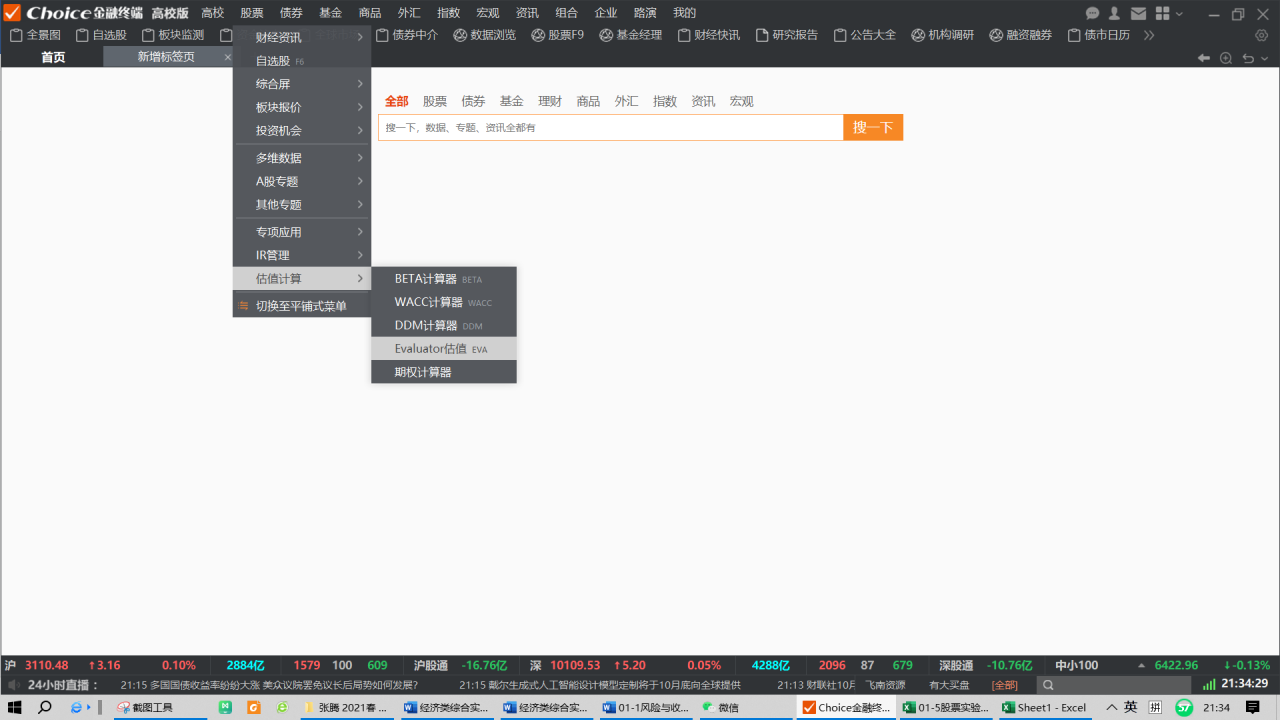Screen dimensions: 1280x720
Task: Open the 宏观 menu in menu bar
Action: (x=488, y=13)
